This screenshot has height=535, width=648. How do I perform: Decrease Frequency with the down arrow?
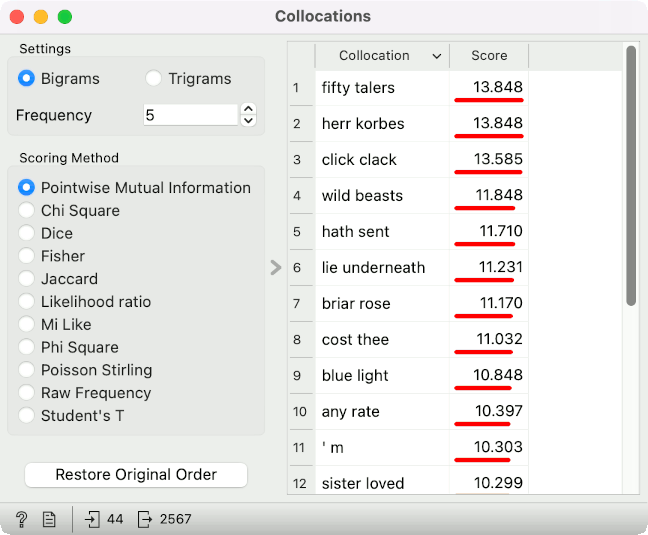248,121
